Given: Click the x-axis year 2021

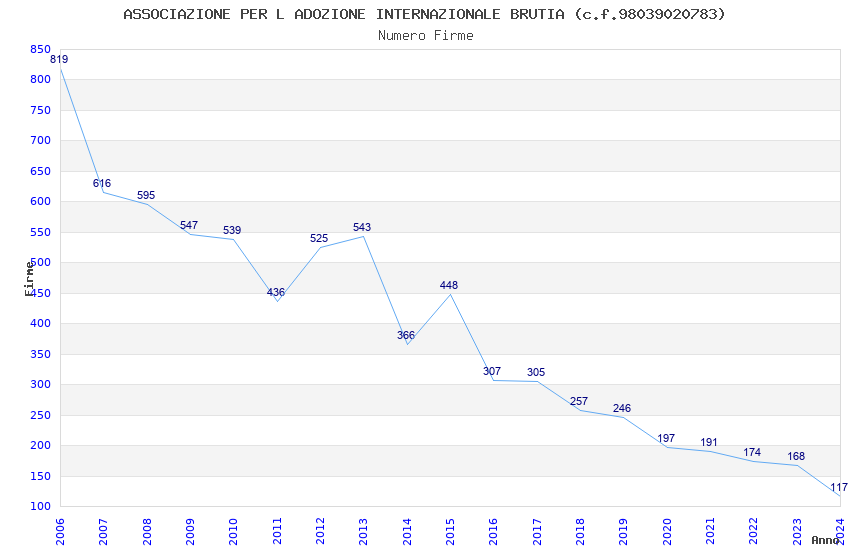Looking at the screenshot, I should (x=710, y=531).
